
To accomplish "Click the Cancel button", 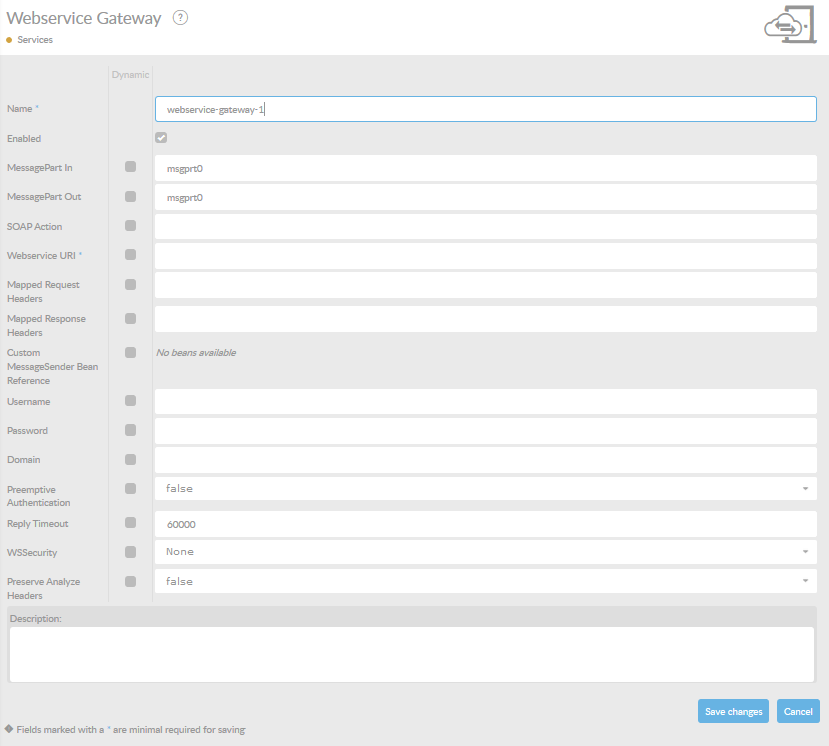I will point(798,711).
